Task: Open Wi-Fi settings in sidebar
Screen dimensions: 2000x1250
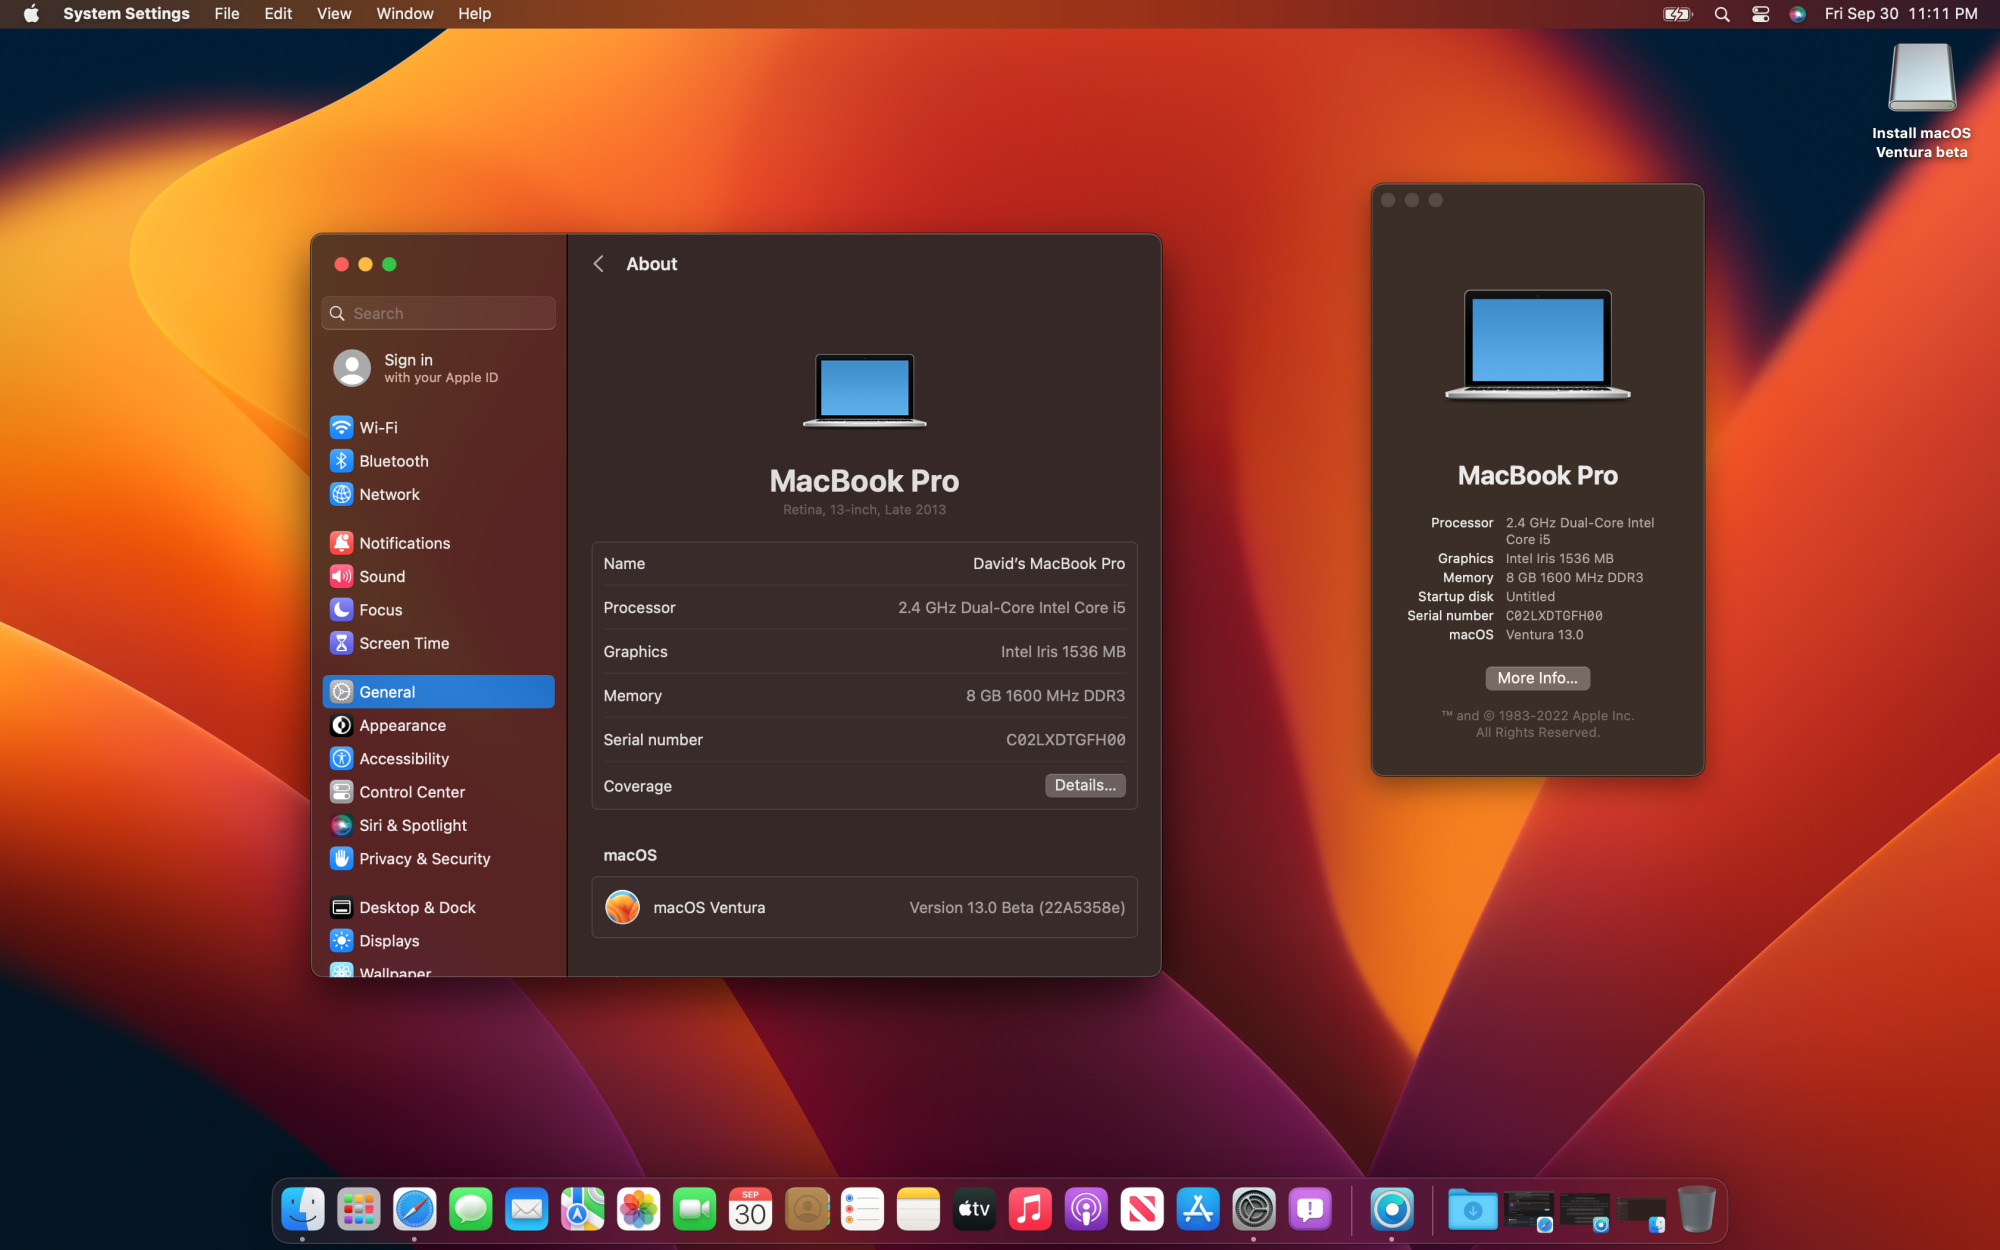Action: pos(378,427)
